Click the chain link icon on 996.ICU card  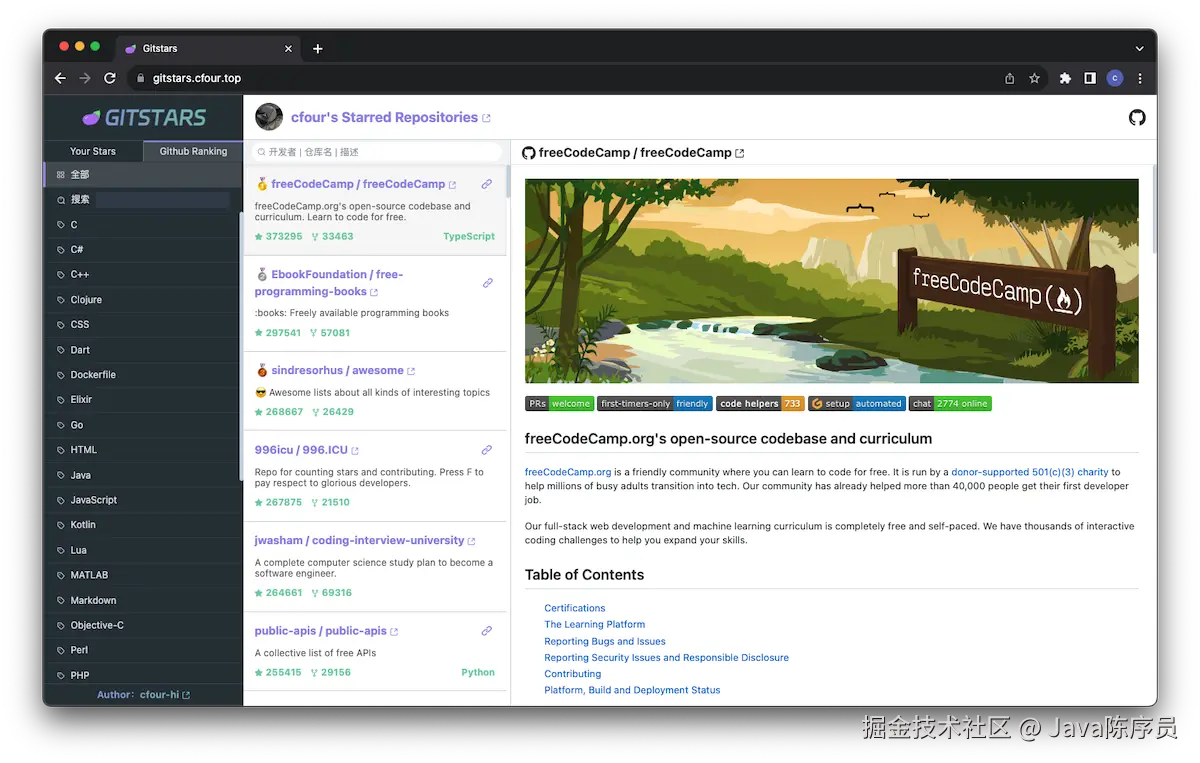(487, 450)
